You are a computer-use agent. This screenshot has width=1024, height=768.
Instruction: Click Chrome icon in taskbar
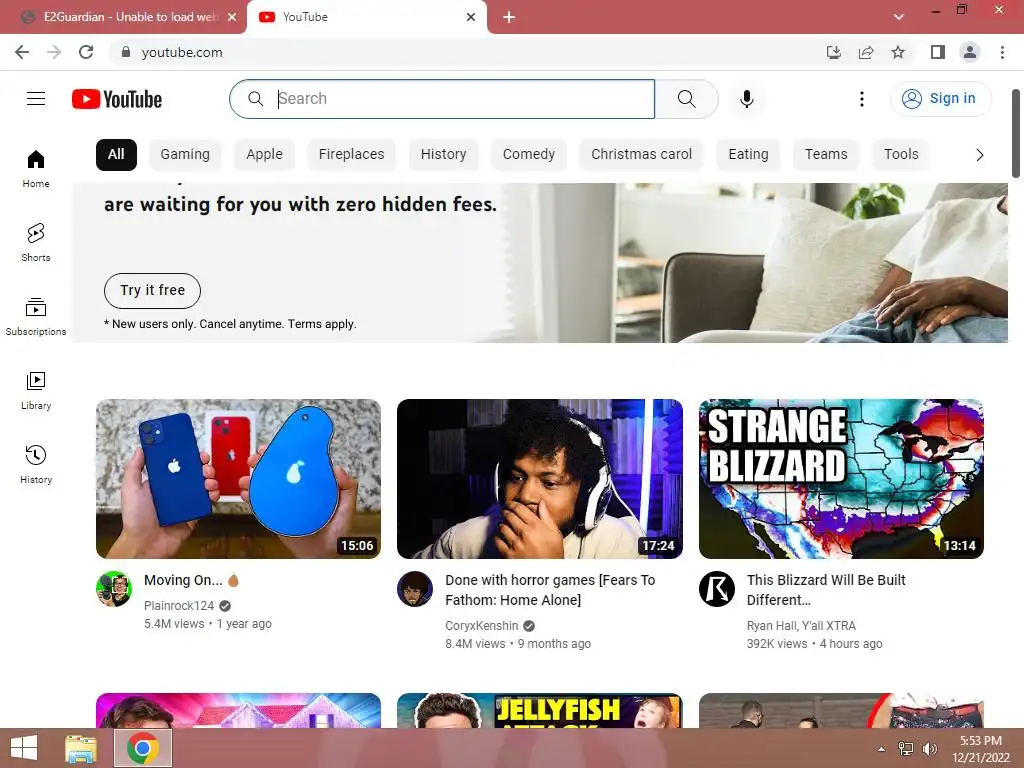click(x=143, y=748)
